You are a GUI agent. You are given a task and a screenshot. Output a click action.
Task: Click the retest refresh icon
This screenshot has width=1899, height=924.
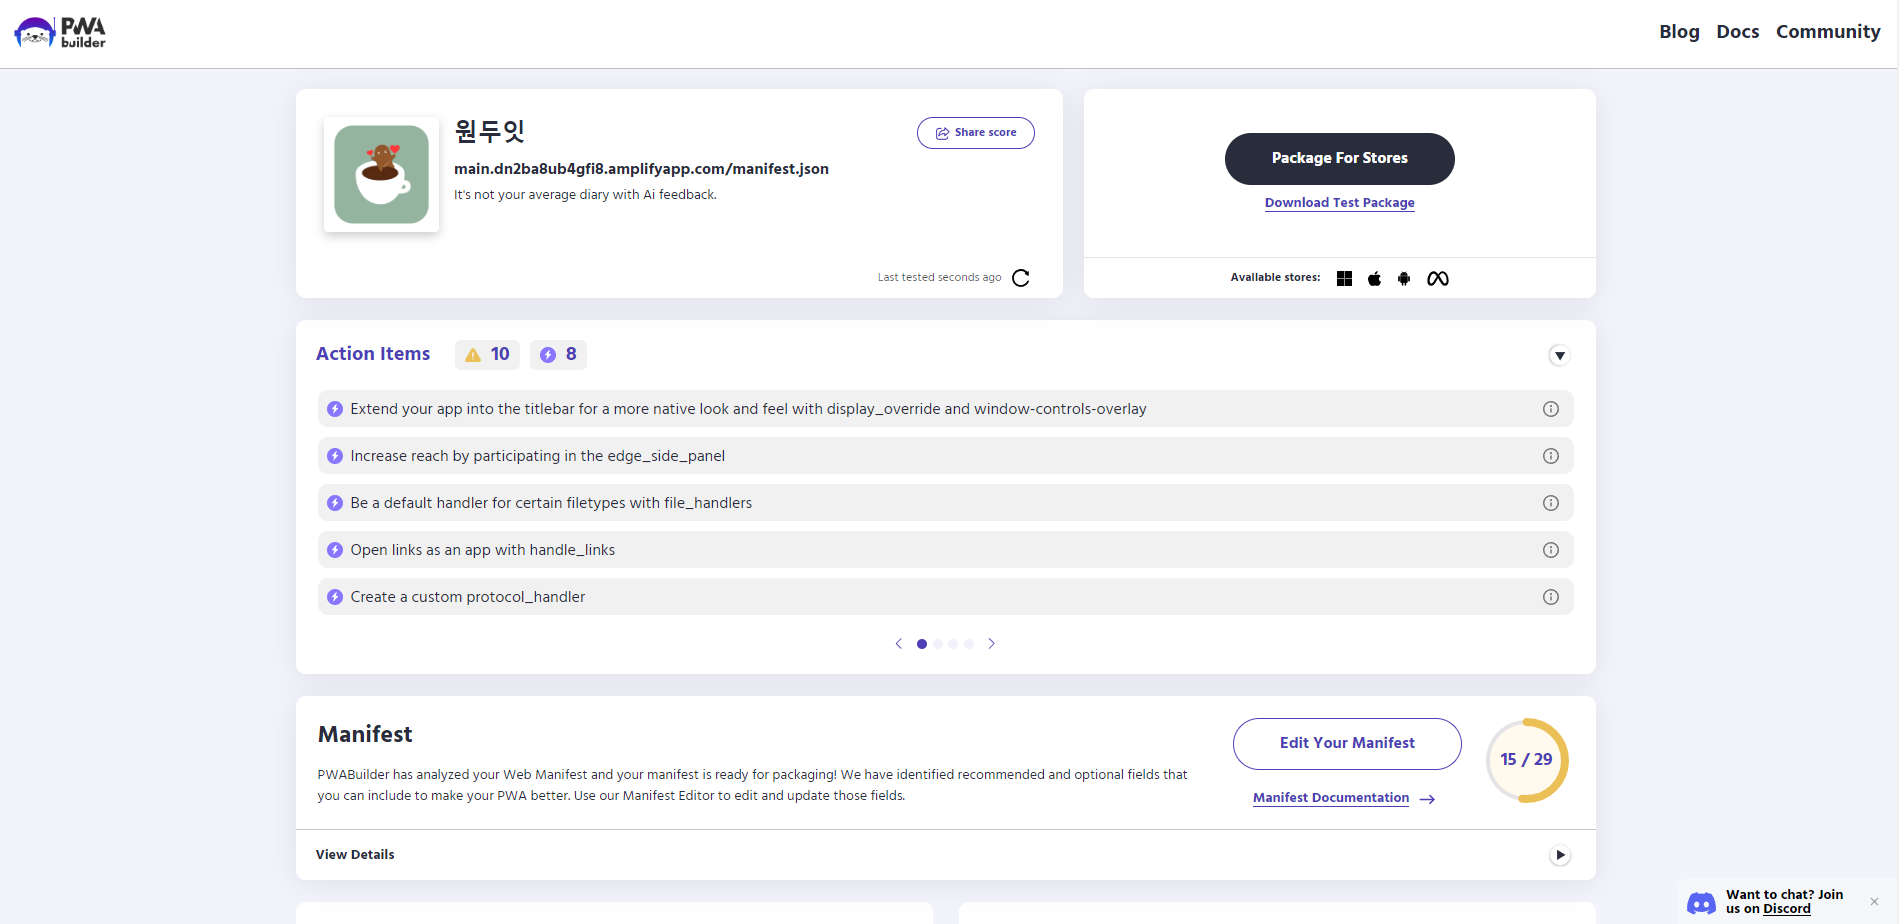click(1020, 278)
